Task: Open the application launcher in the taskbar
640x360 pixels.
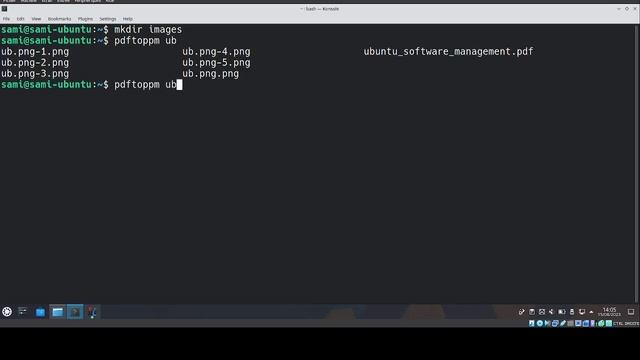Action: point(7,312)
